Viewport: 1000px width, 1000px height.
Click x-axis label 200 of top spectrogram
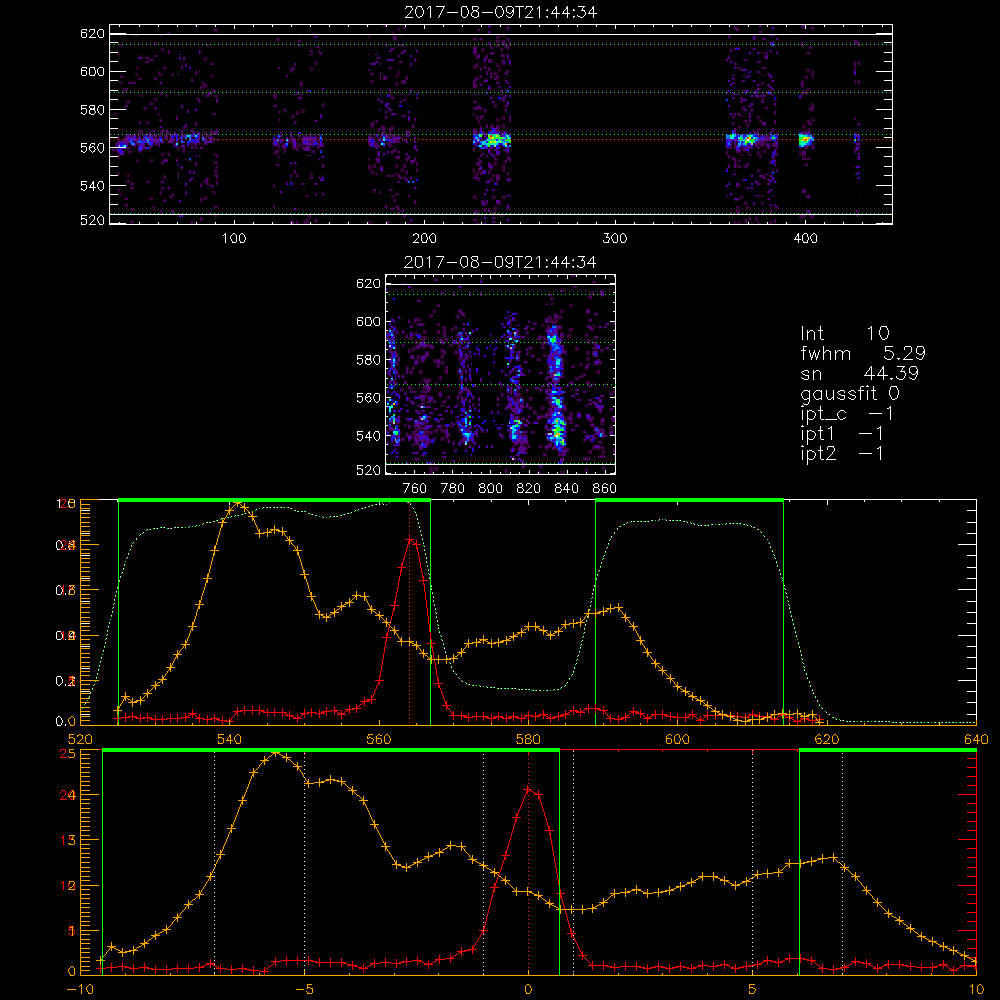(x=424, y=239)
